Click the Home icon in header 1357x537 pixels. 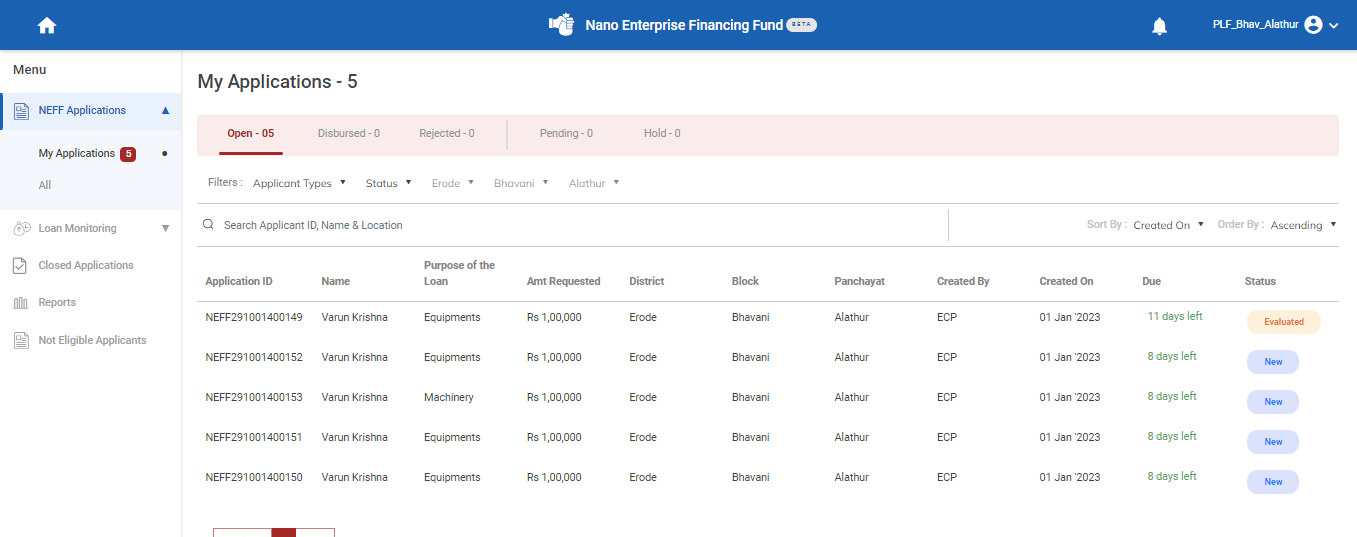[x=46, y=26]
